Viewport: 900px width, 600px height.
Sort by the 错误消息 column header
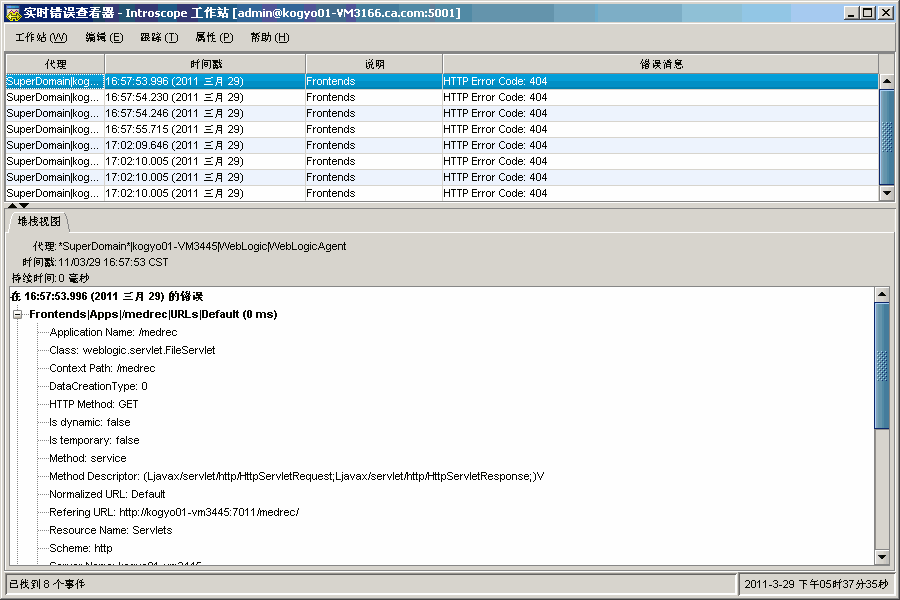[x=660, y=64]
